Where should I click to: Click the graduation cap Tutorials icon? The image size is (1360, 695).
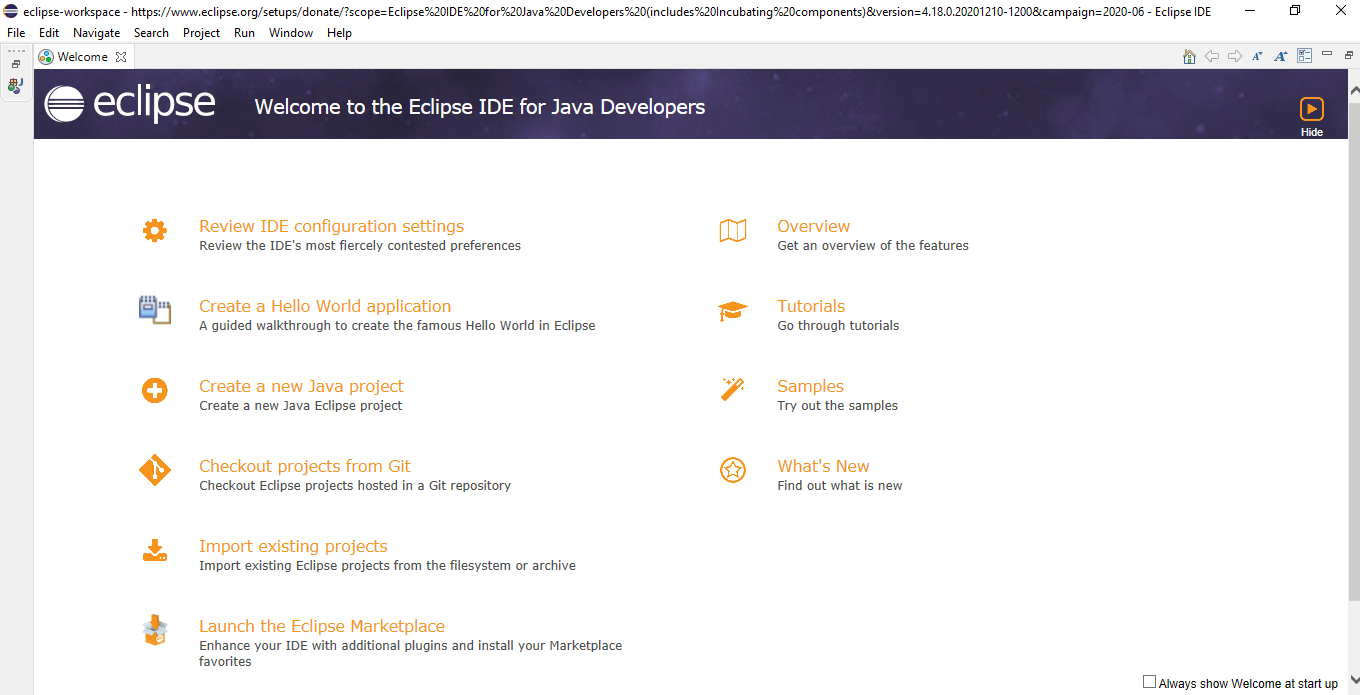point(733,311)
